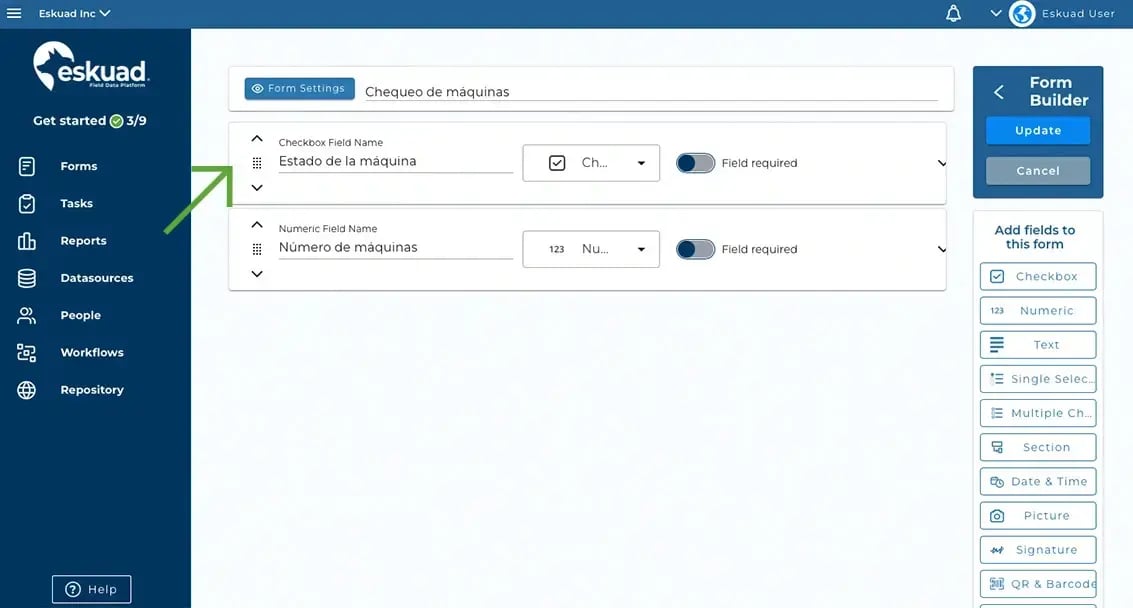Open notifications with the bell icon
1133x608 pixels.
[951, 13]
